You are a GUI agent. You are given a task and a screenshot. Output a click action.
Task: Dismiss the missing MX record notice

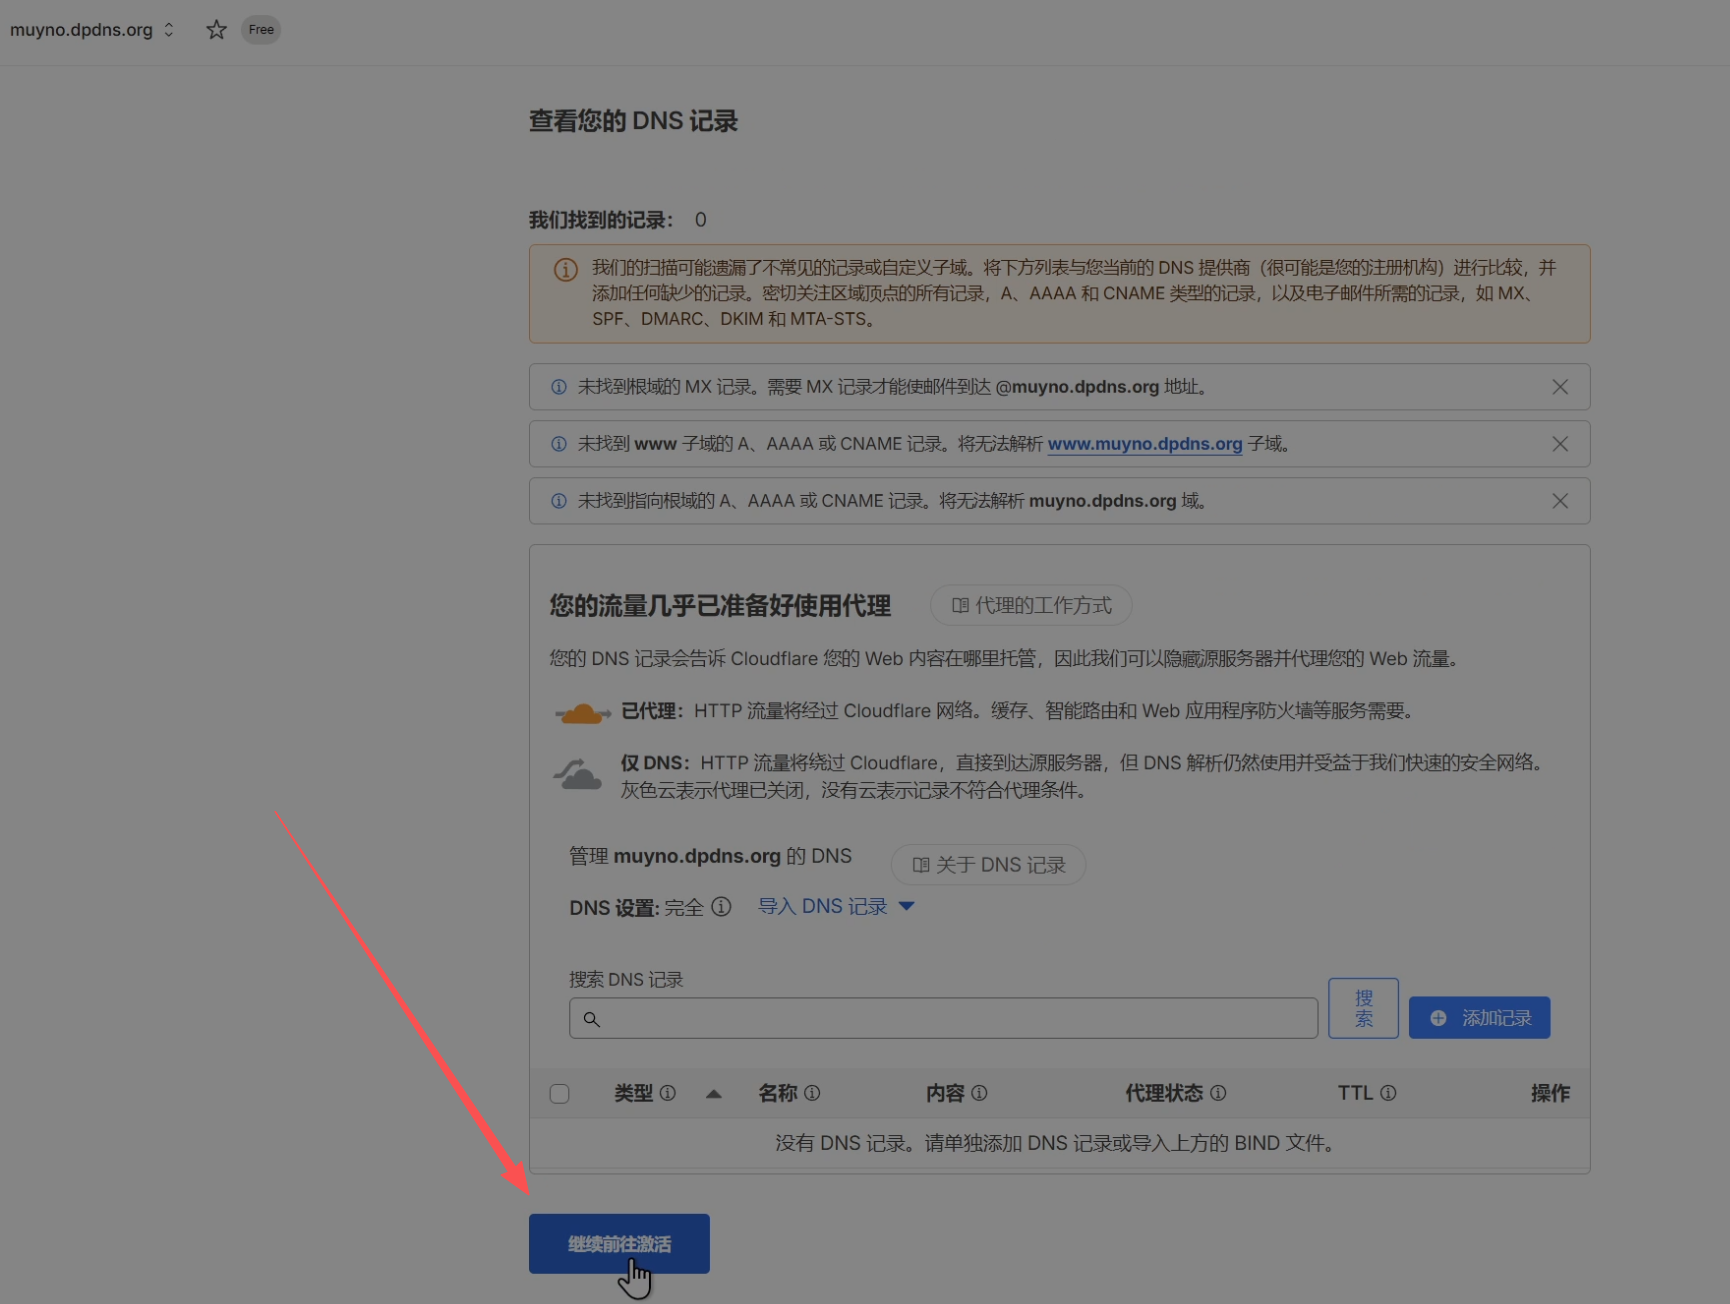tap(1559, 387)
